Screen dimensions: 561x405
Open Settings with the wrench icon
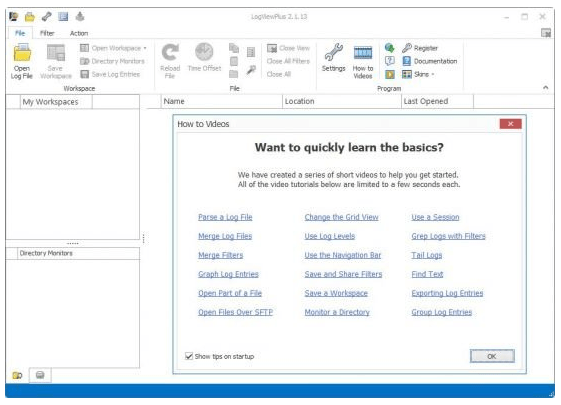(333, 53)
